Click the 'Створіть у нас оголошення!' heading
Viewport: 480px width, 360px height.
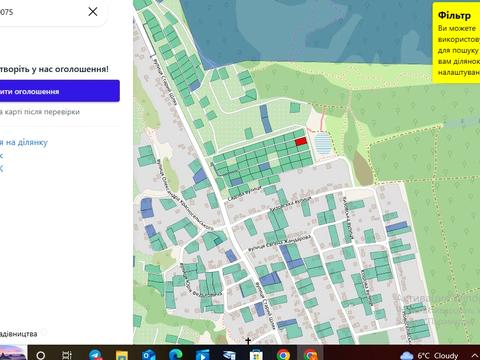(54, 69)
